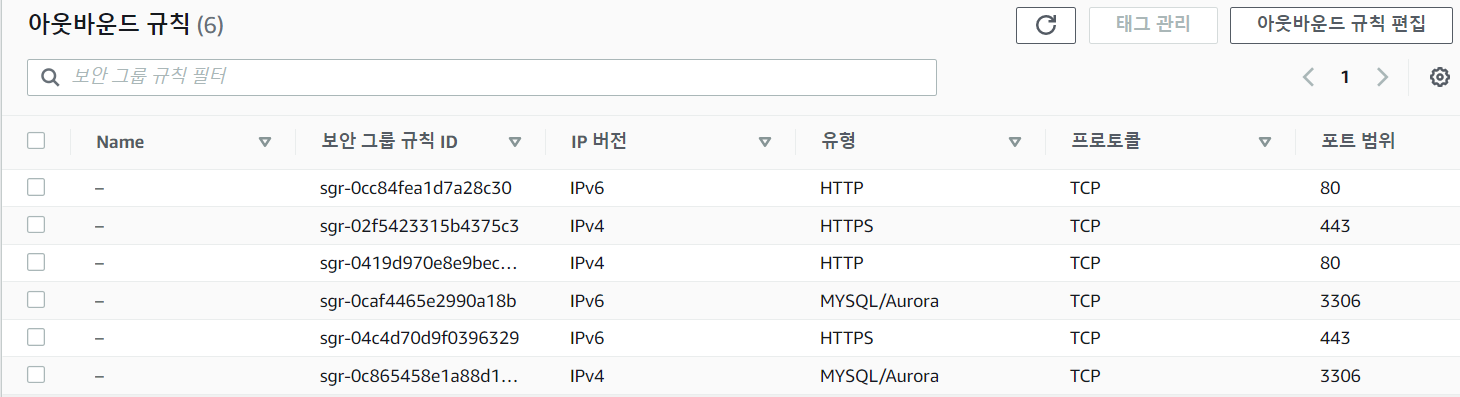Select page number 1
The image size is (1460, 397).
(x=1345, y=77)
